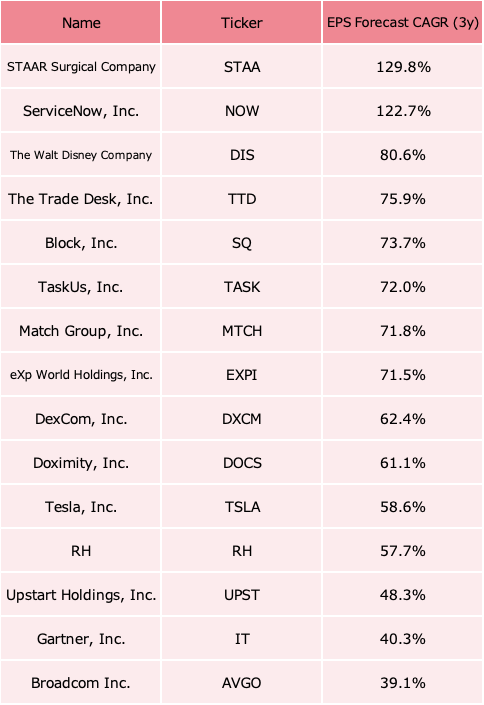Select the 129.8% value for STAA

403,67
